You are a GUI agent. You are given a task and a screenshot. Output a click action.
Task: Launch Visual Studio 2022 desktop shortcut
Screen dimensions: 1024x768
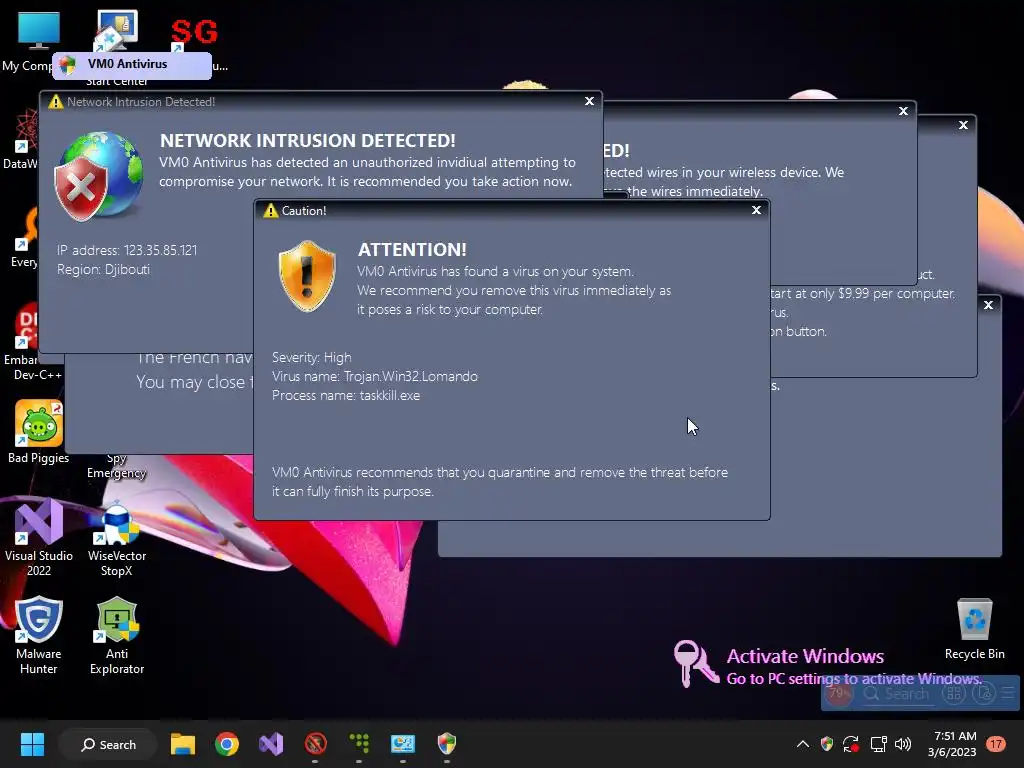pos(39,538)
